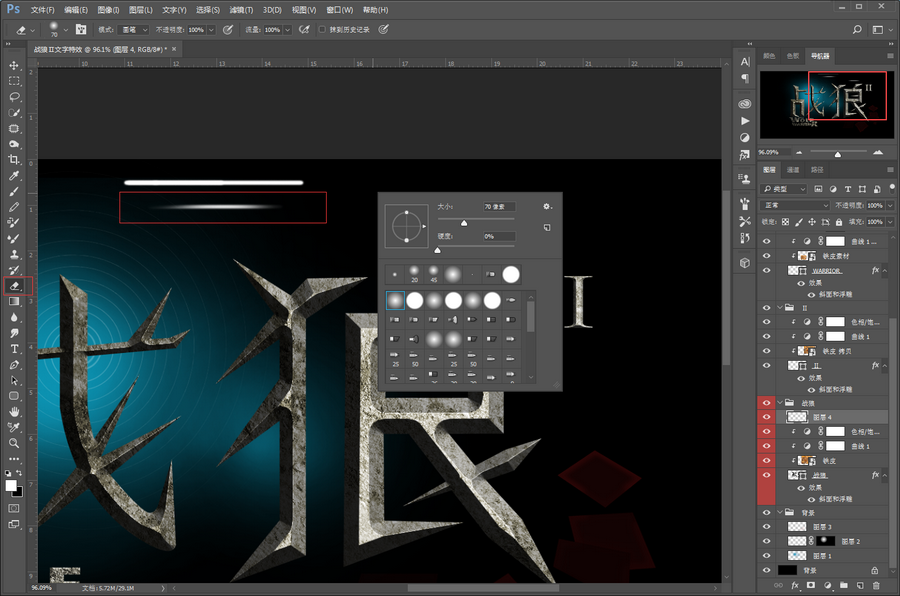Open the layer blend mode 正常 dropdown
900x596 pixels.
(x=795, y=205)
